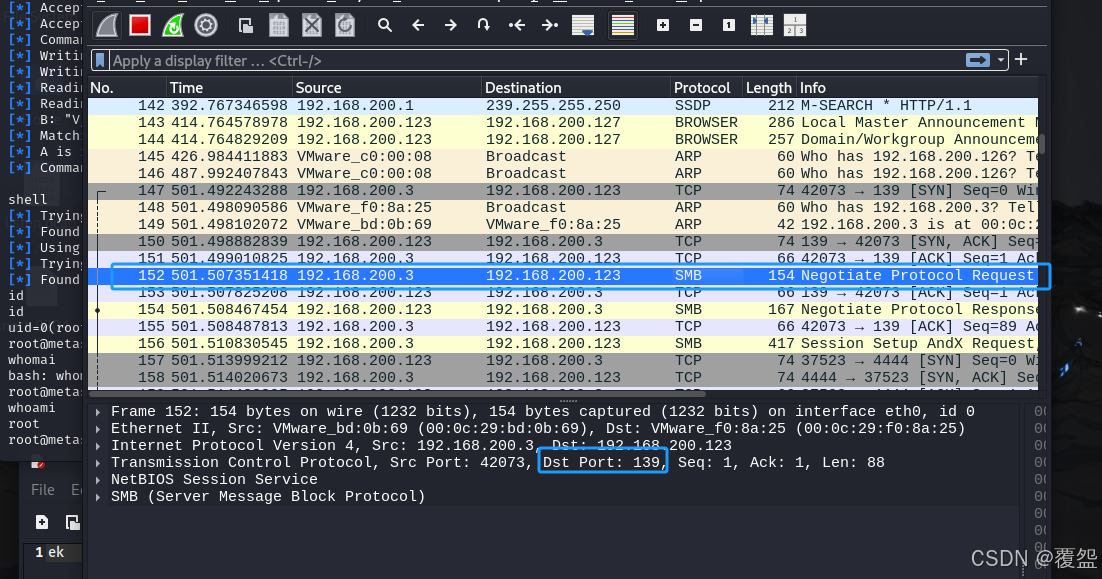Zoom out main window text
This screenshot has height=579, width=1102.
[x=696, y=25]
